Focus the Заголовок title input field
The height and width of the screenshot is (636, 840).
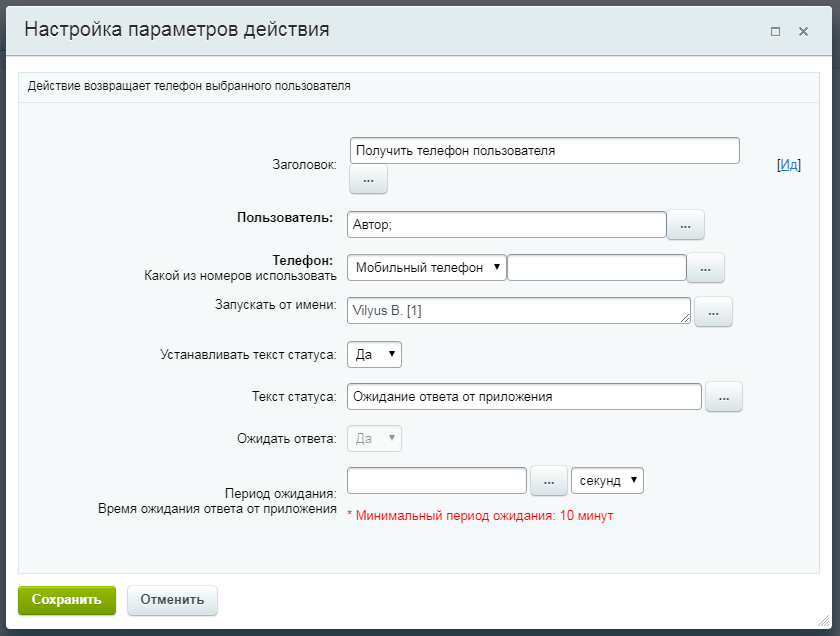pos(544,151)
